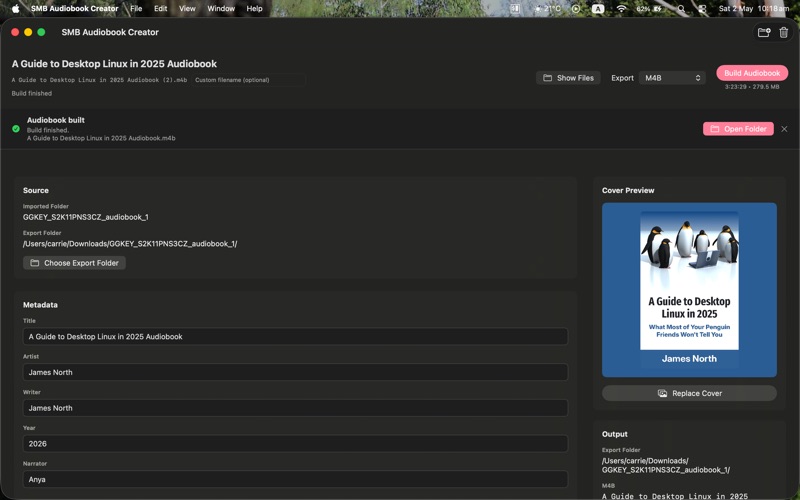
Task: Click the Wi-Fi status icon
Action: (621, 9)
